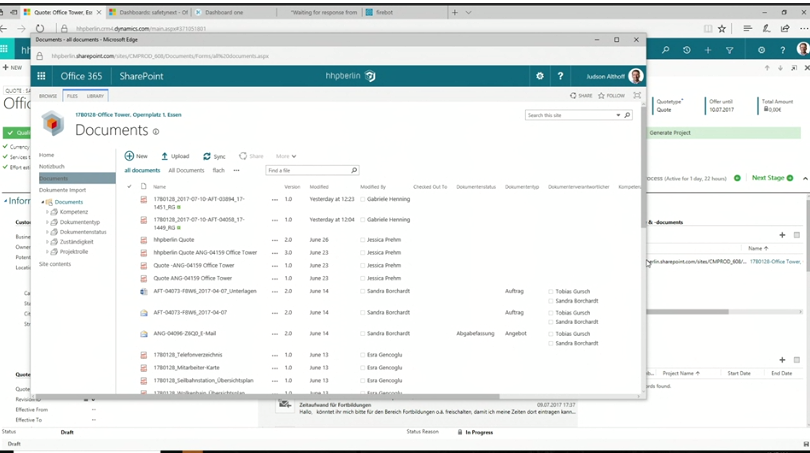Collapse the Documents tree root
This screenshot has height=453, width=810.
pos(42,202)
